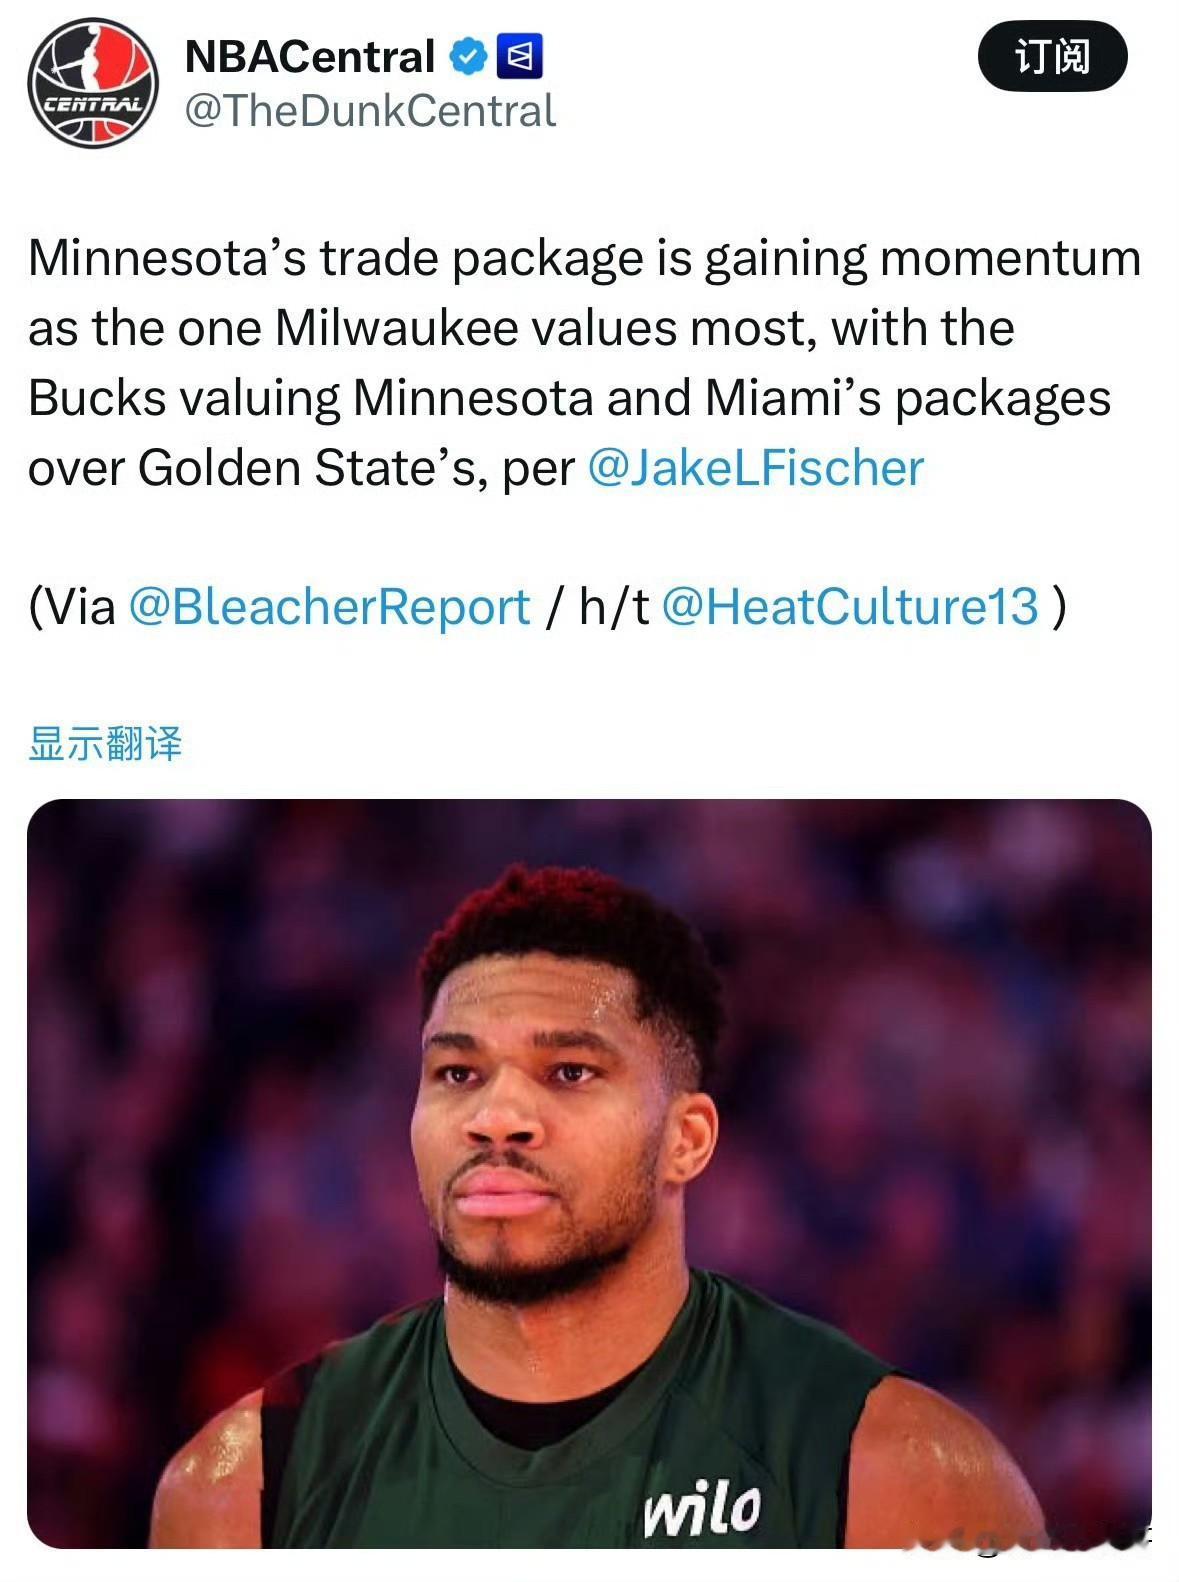The image size is (1179, 1582).
Task: Open the NBACentral display name
Action: click(x=310, y=56)
